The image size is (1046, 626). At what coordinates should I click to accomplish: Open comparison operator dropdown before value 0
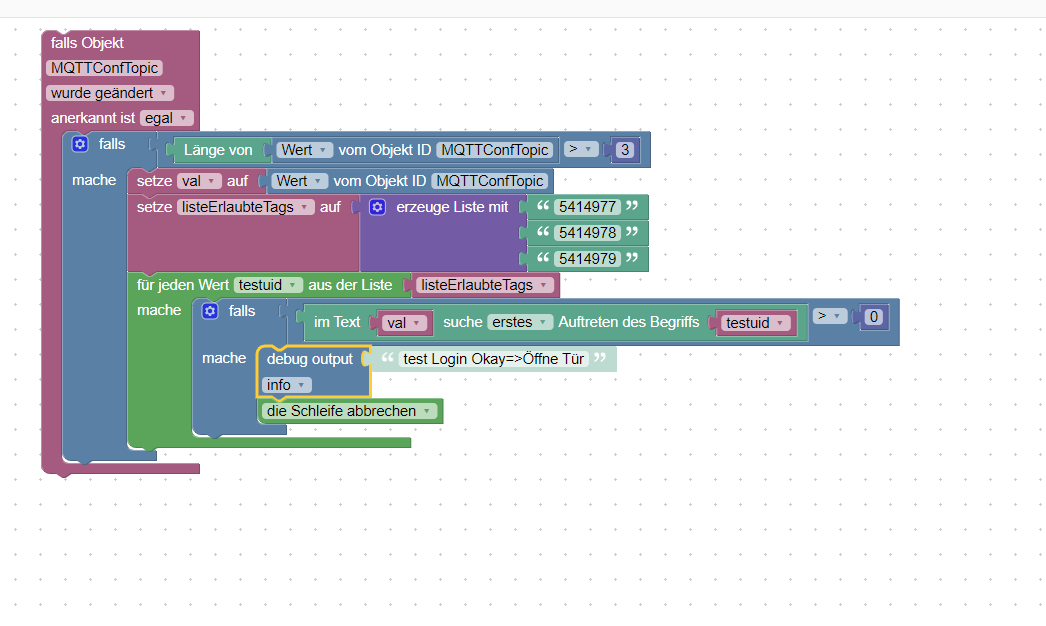pyautogui.click(x=830, y=316)
